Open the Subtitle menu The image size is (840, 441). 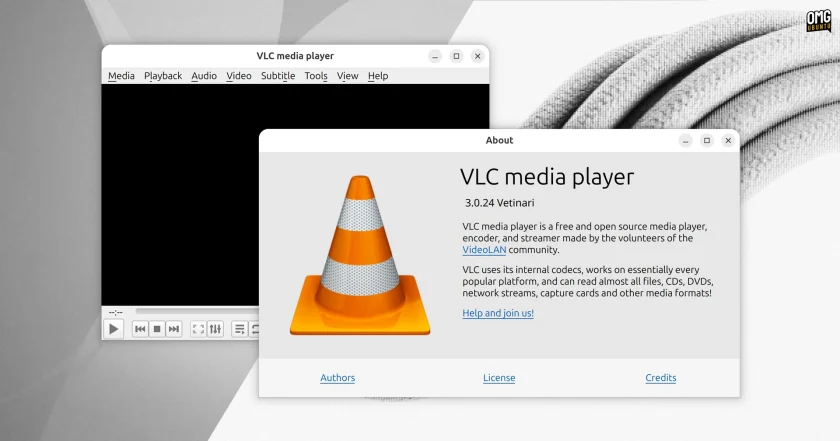pyautogui.click(x=278, y=76)
